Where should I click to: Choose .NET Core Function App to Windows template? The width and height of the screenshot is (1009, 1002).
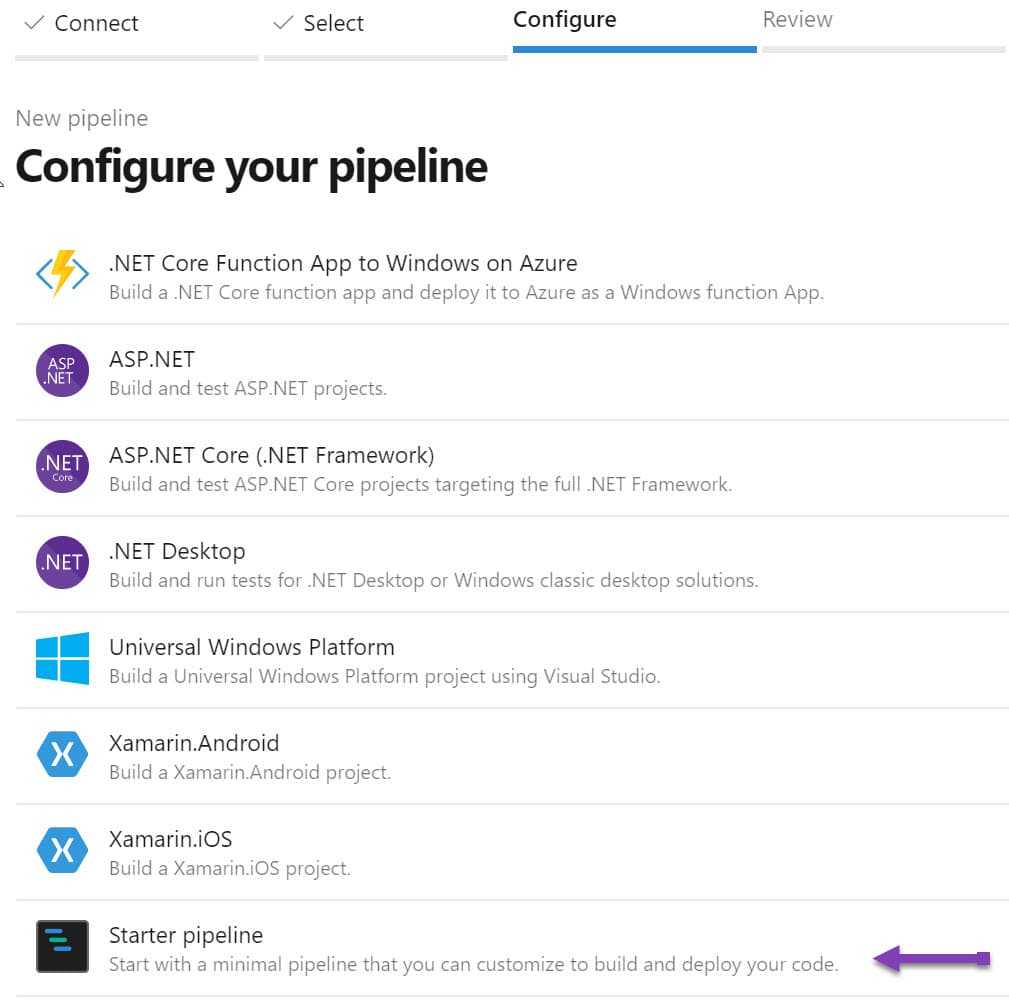[x=343, y=263]
